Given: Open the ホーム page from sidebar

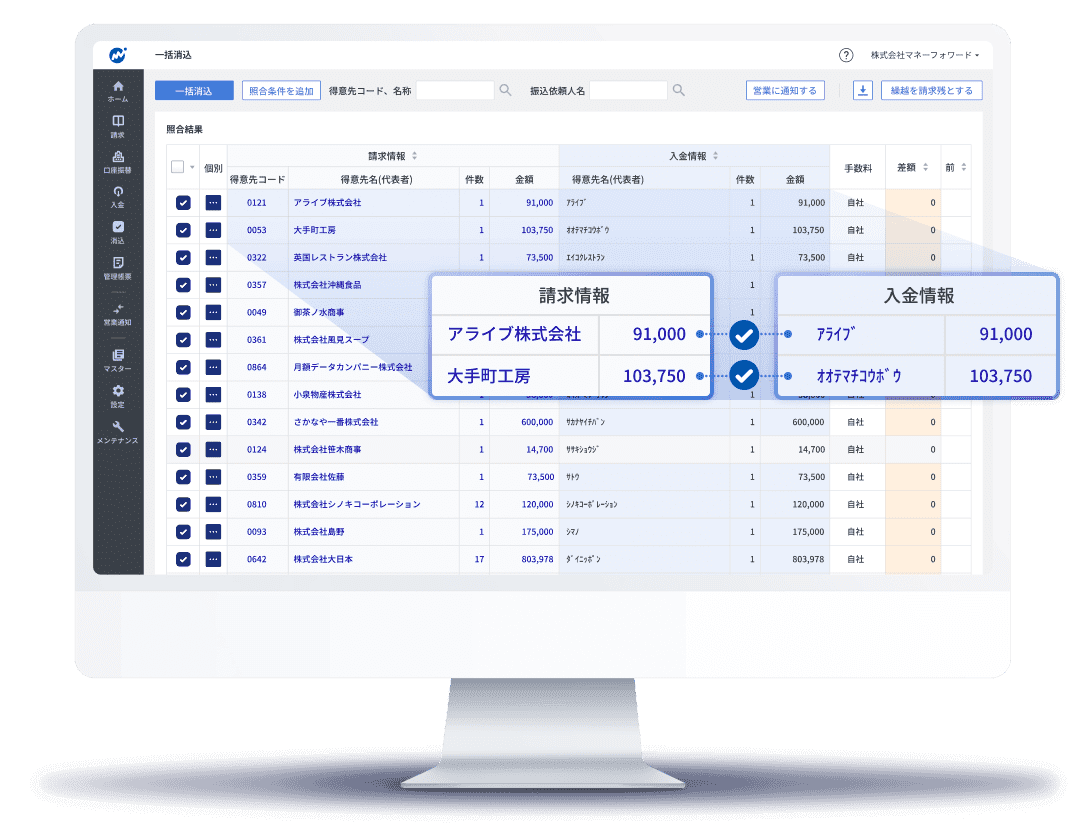Looking at the screenshot, I should (x=118, y=91).
